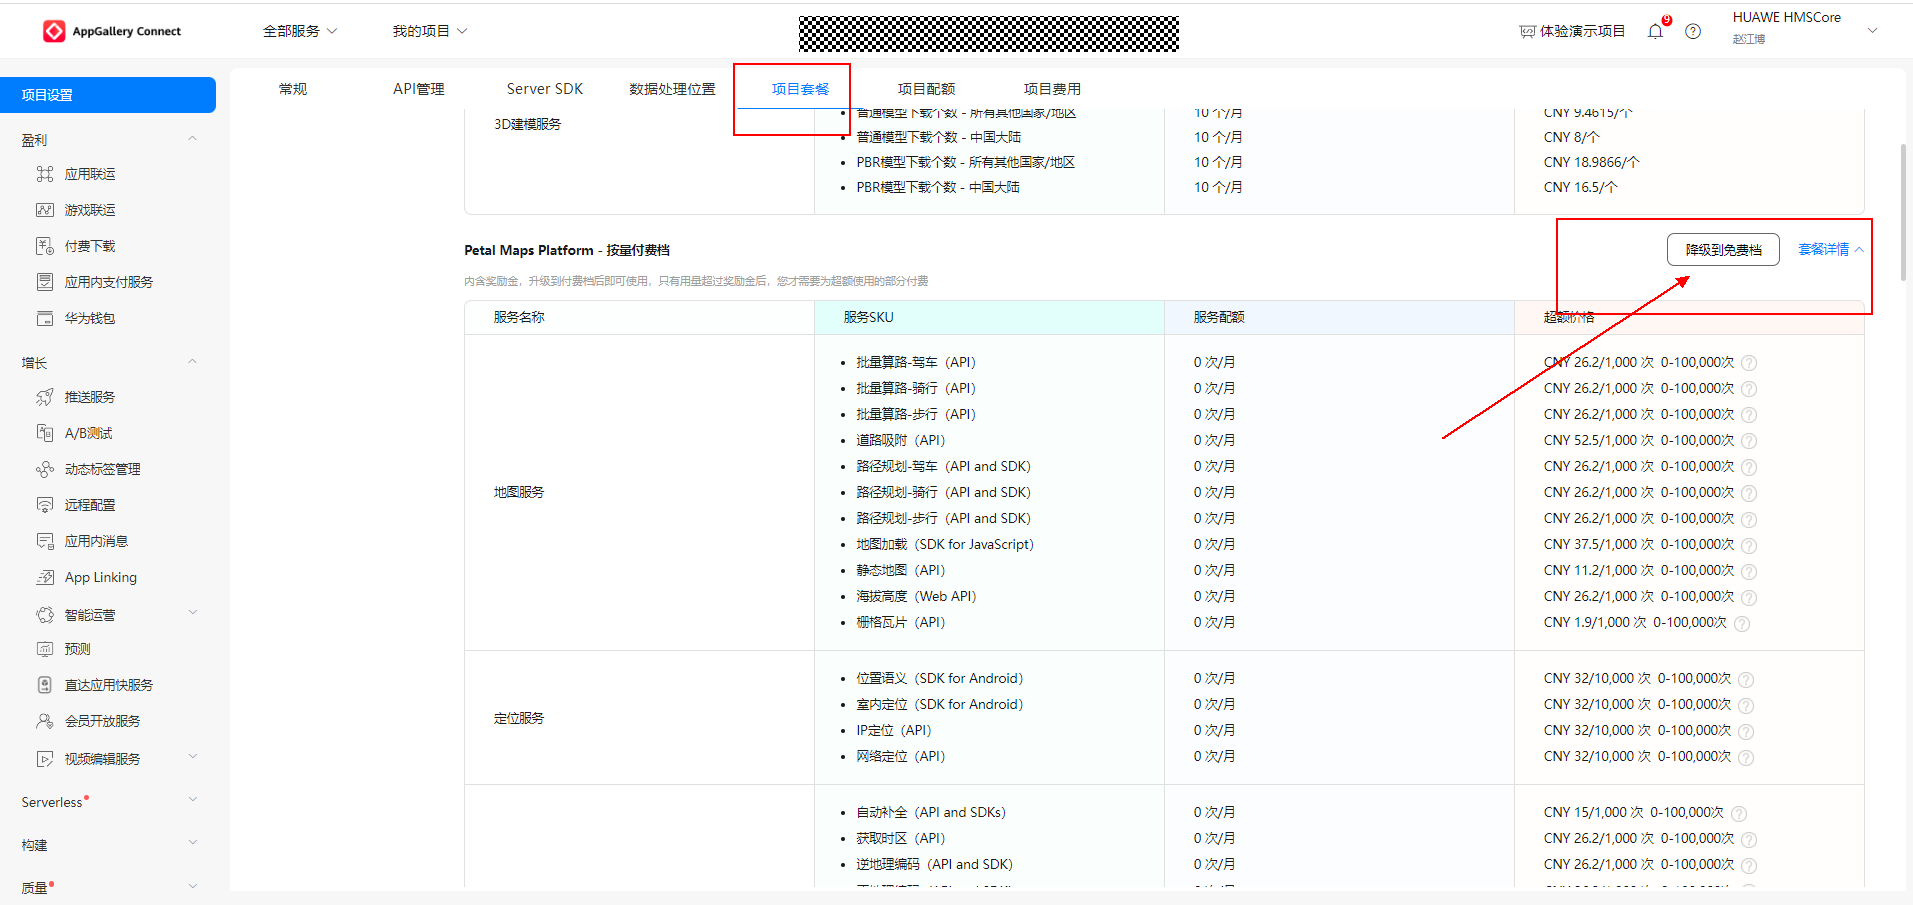Screen dimensions: 1913x905
Task: Click IP定位 (API) item
Action: [893, 731]
